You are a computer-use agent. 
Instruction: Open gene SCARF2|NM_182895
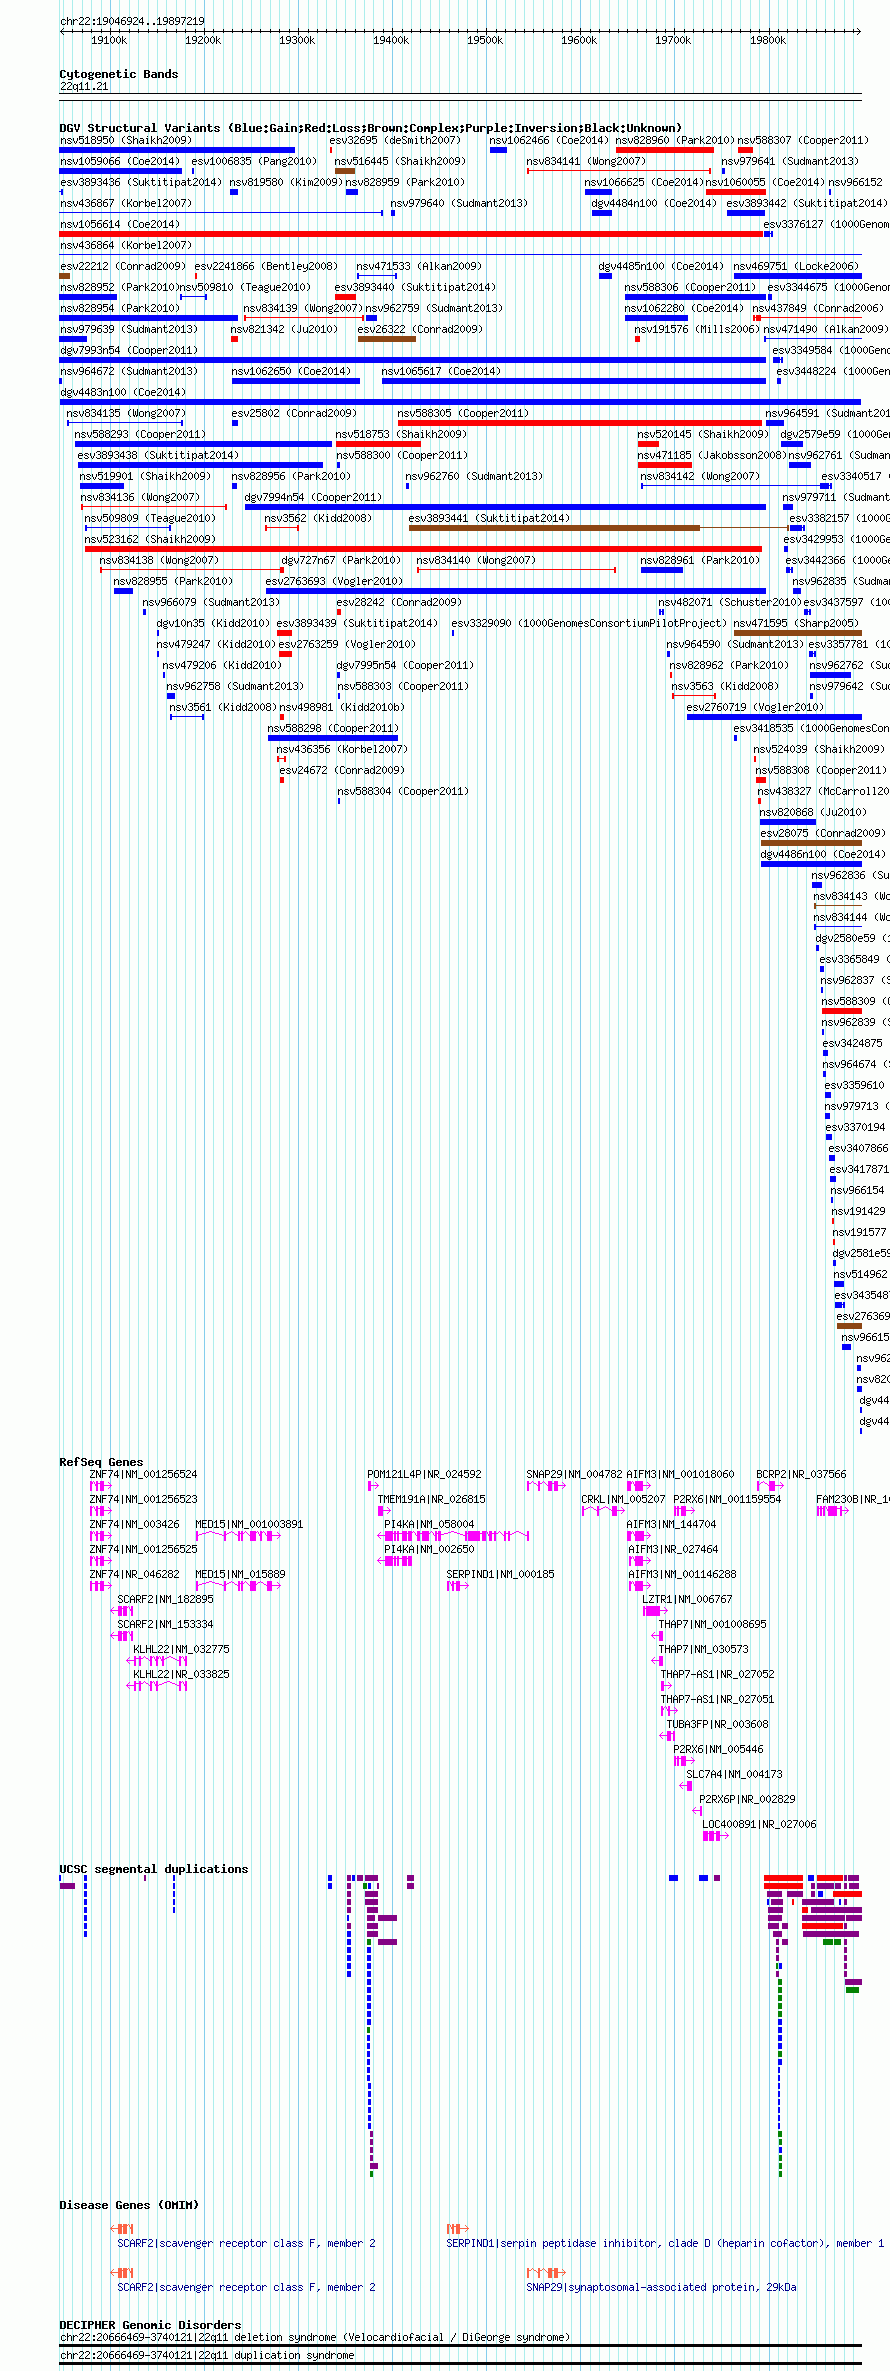pyautogui.click(x=121, y=1611)
